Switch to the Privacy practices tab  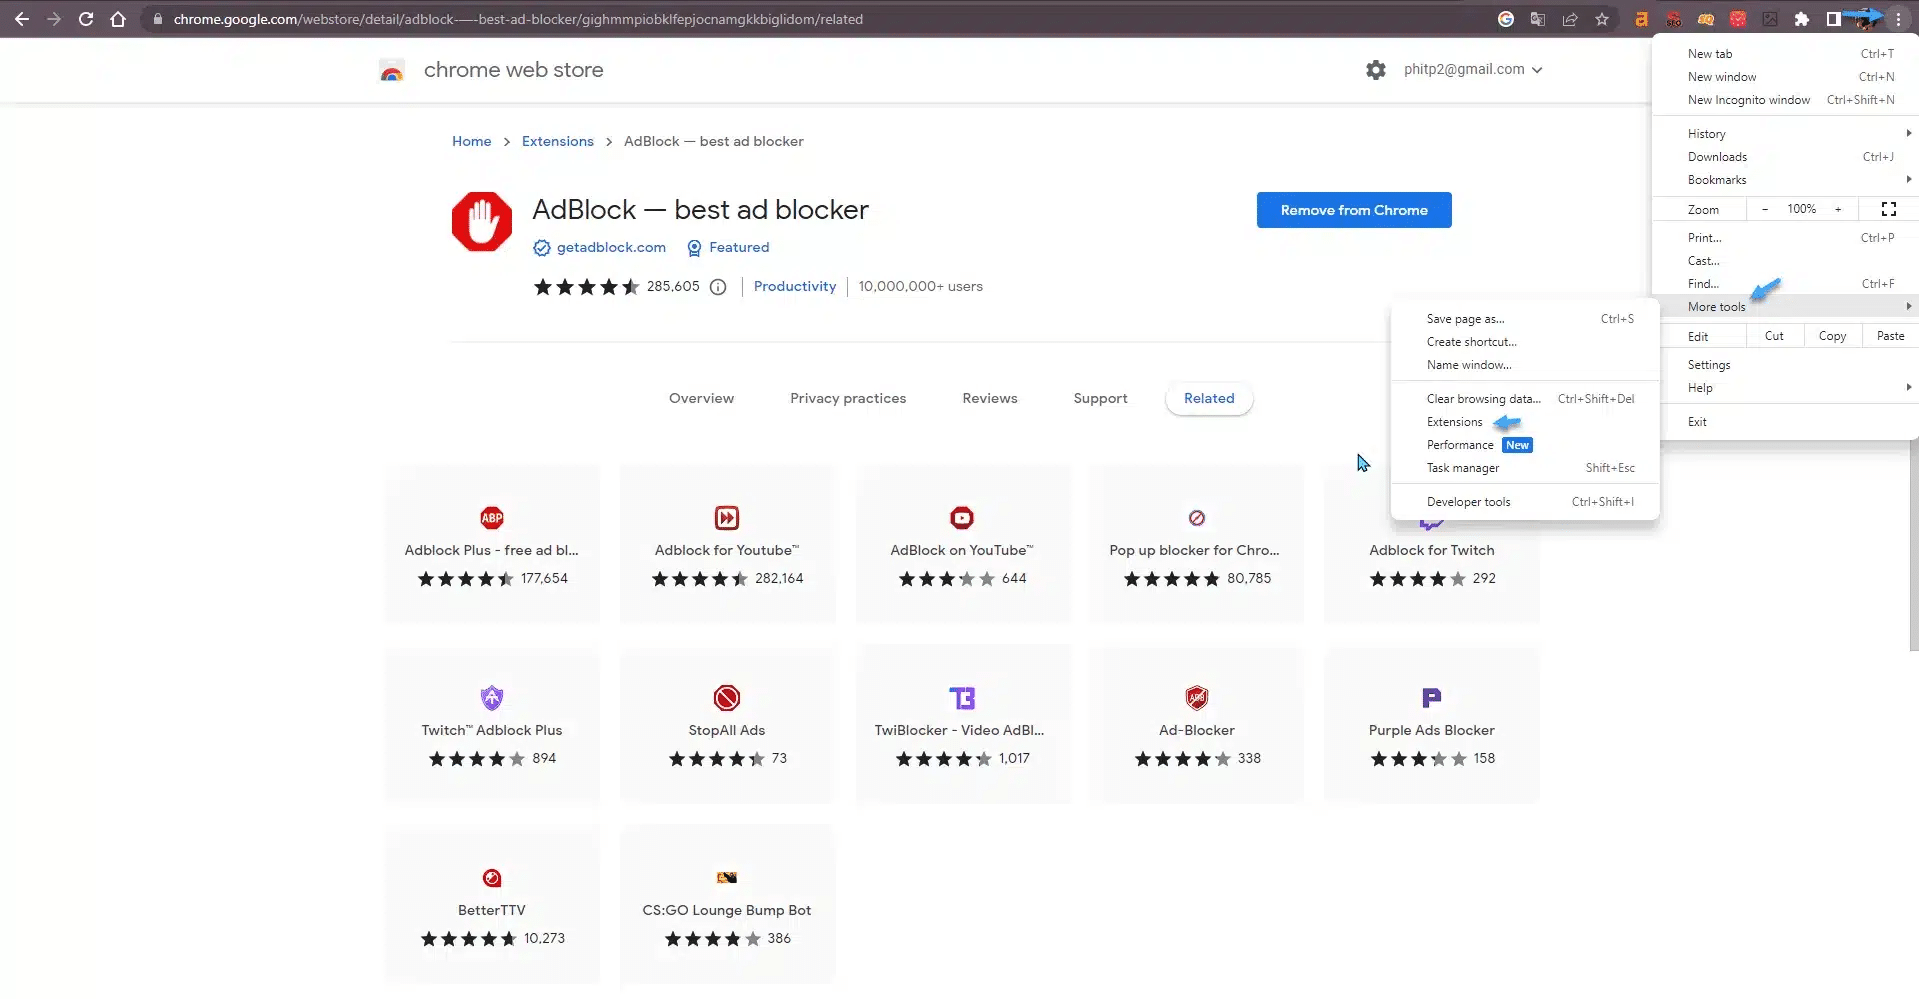tap(848, 398)
